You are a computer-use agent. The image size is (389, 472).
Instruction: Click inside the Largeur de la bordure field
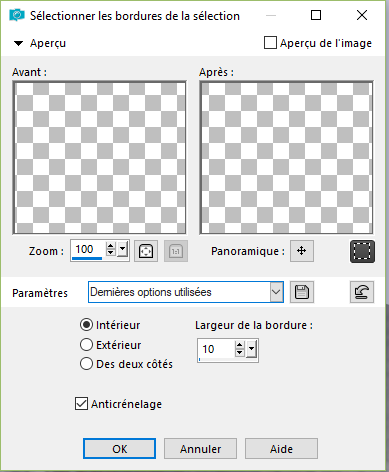pos(216,349)
